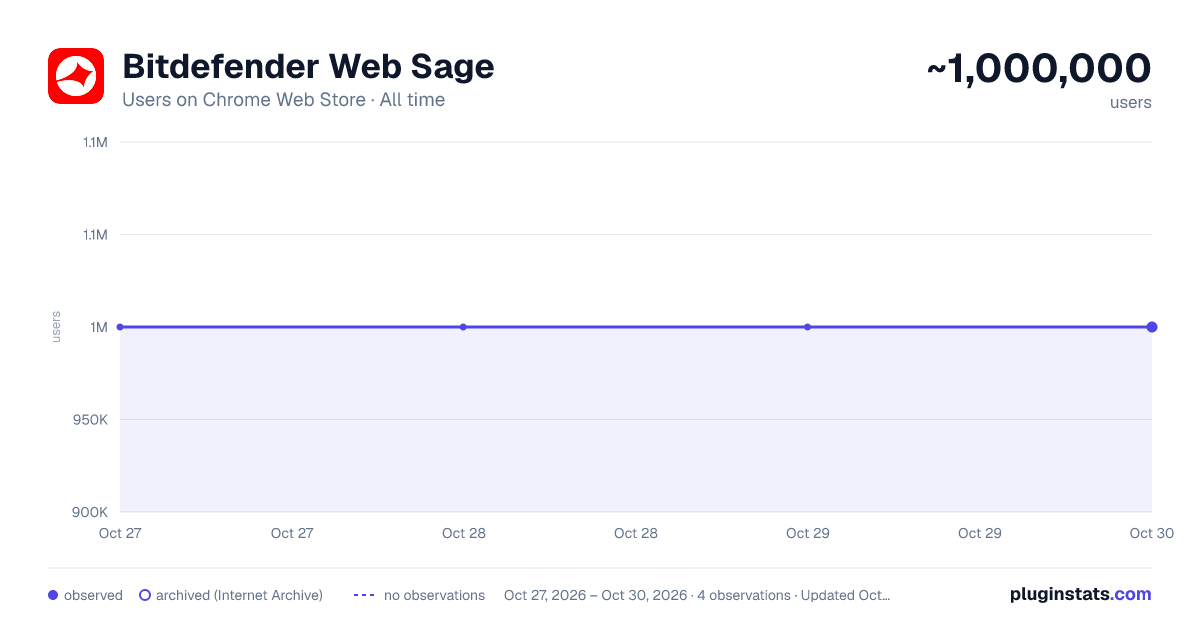
Task: Click the 900K y-axis label
Action: tap(91, 512)
